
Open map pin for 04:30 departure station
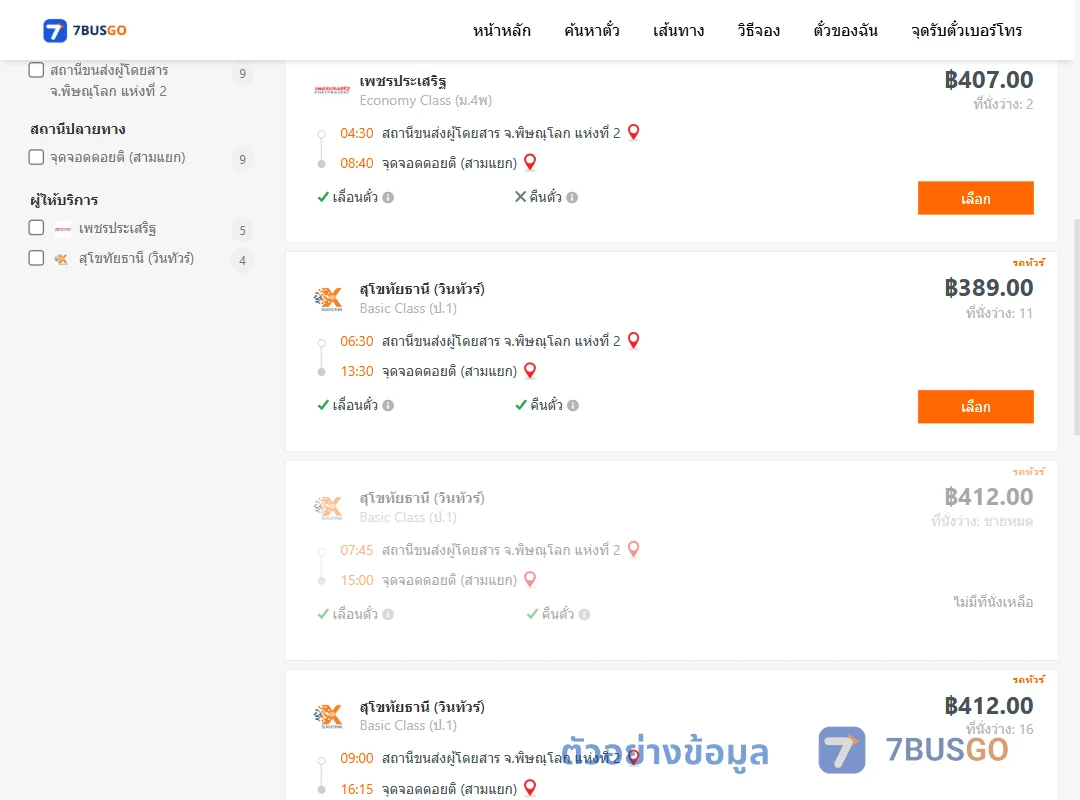point(634,132)
